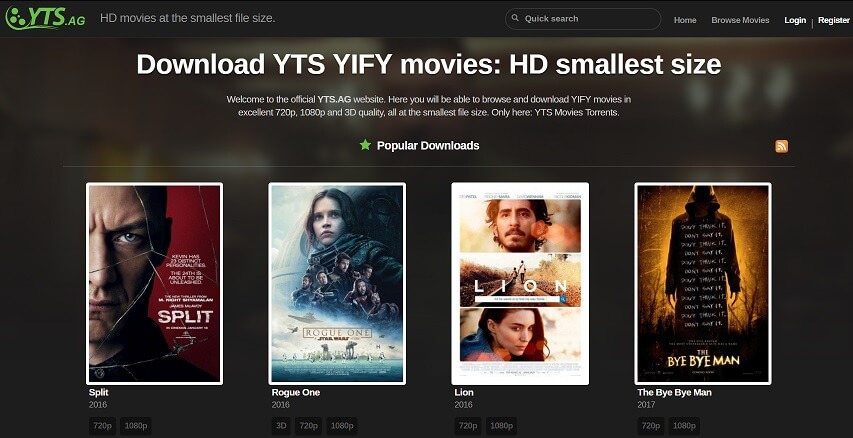Select 1080p quality for Rogue One

click(x=342, y=425)
